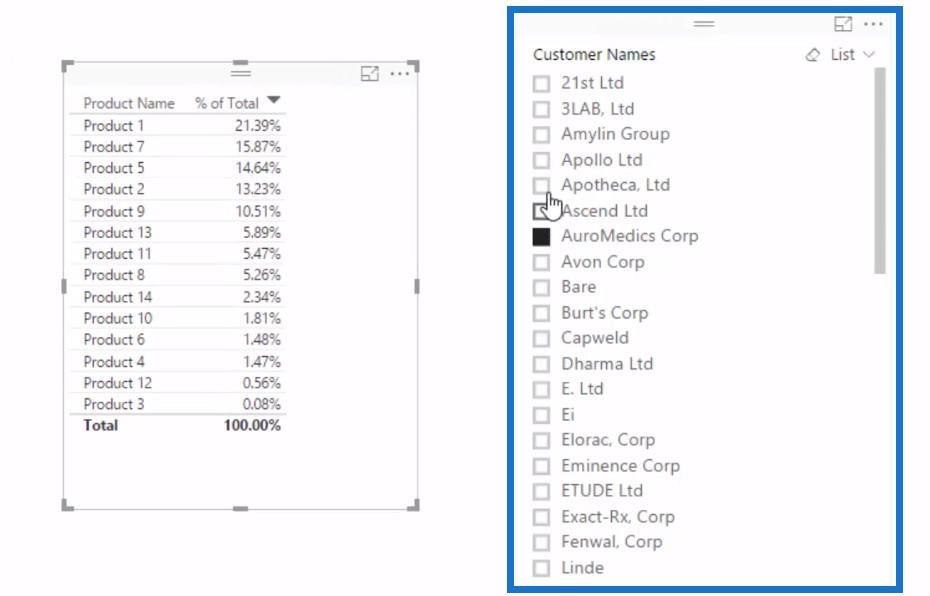
Task: Click the slicer vertical scrollbar thumb
Action: pyautogui.click(x=880, y=171)
